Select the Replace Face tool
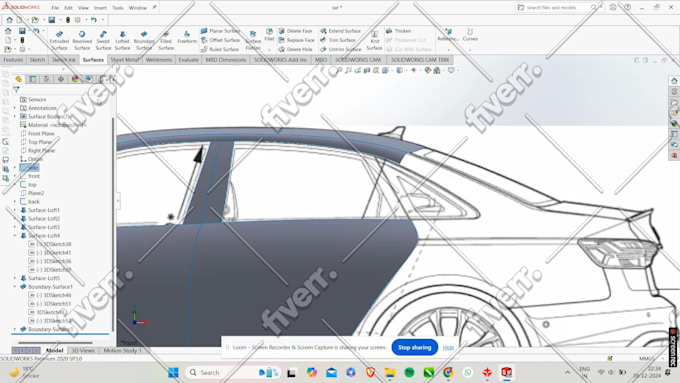 coord(297,40)
